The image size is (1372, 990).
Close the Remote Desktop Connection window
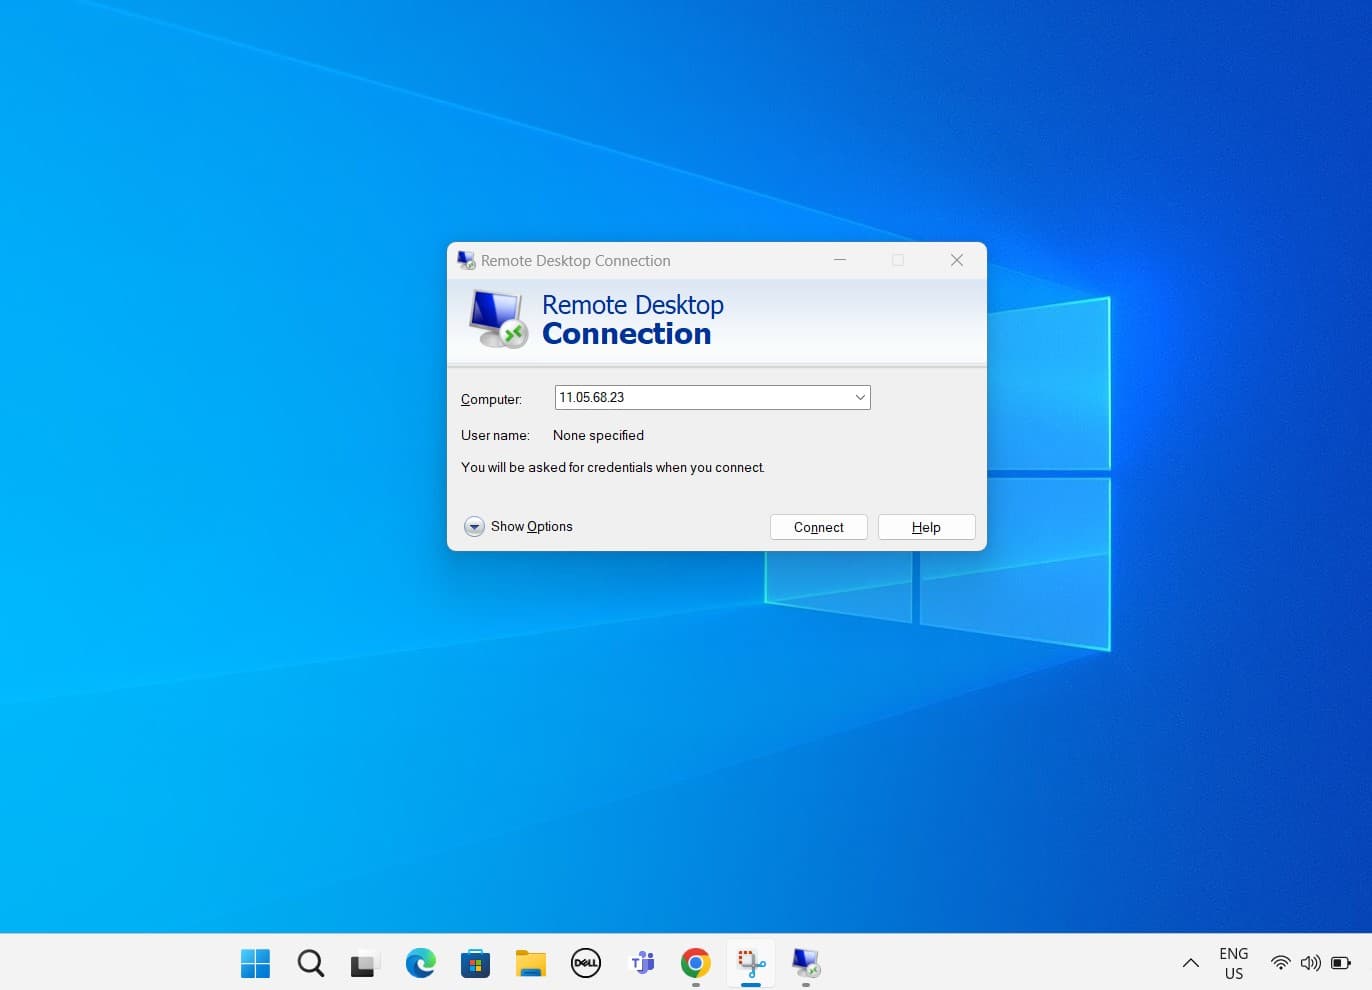click(957, 260)
